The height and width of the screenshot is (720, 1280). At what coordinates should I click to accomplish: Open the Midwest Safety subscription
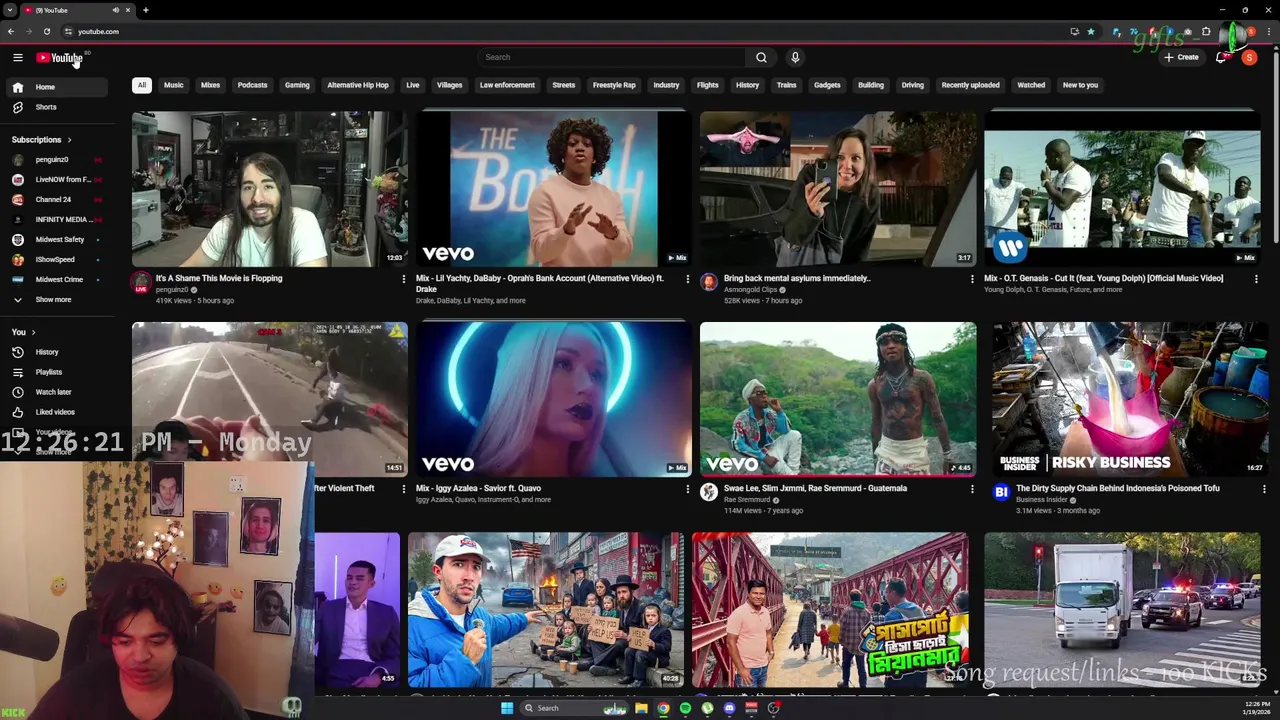[55, 240]
